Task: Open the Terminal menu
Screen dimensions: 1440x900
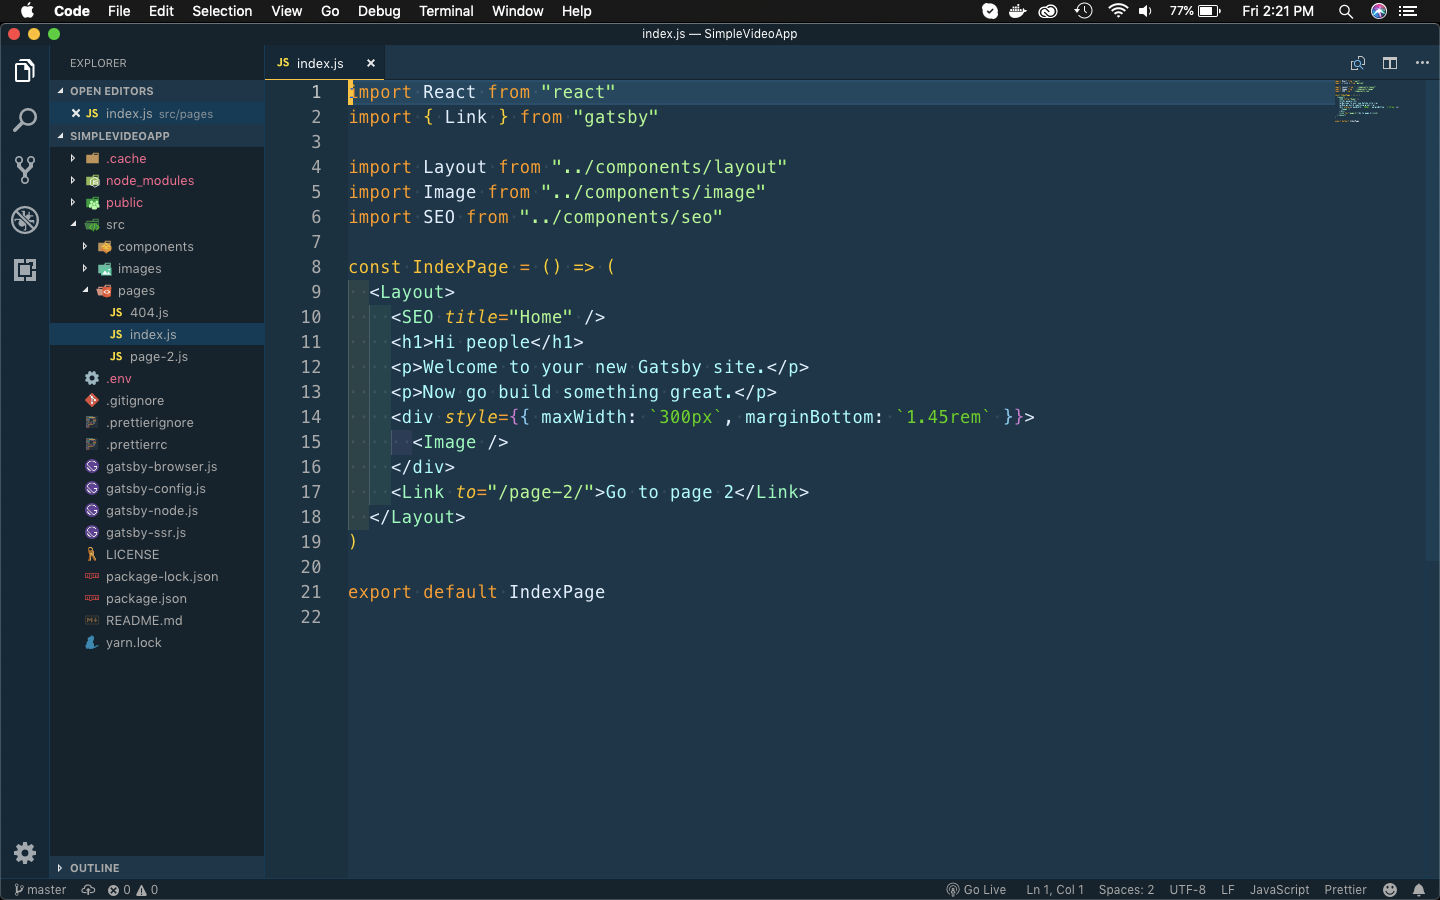Action: pos(446,11)
